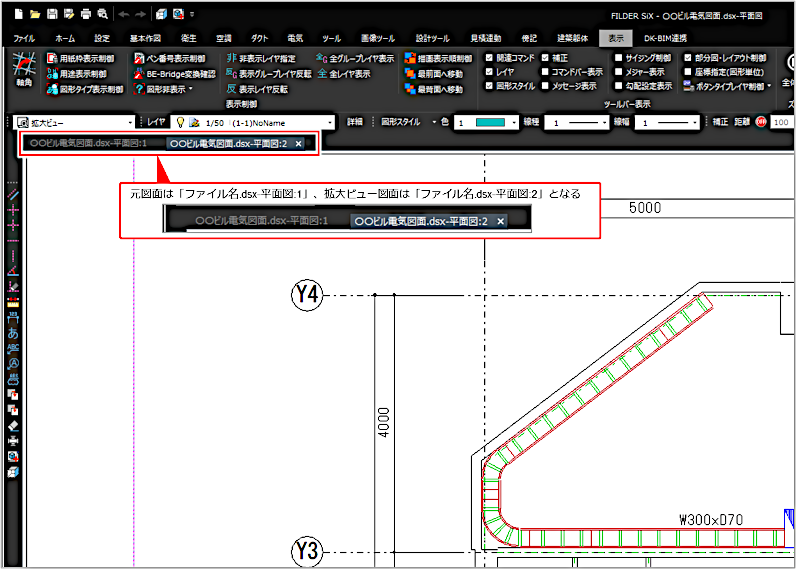The height and width of the screenshot is (569, 796).
Task: Click the 軸角 axis angle icon
Action: pyautogui.click(x=23, y=71)
